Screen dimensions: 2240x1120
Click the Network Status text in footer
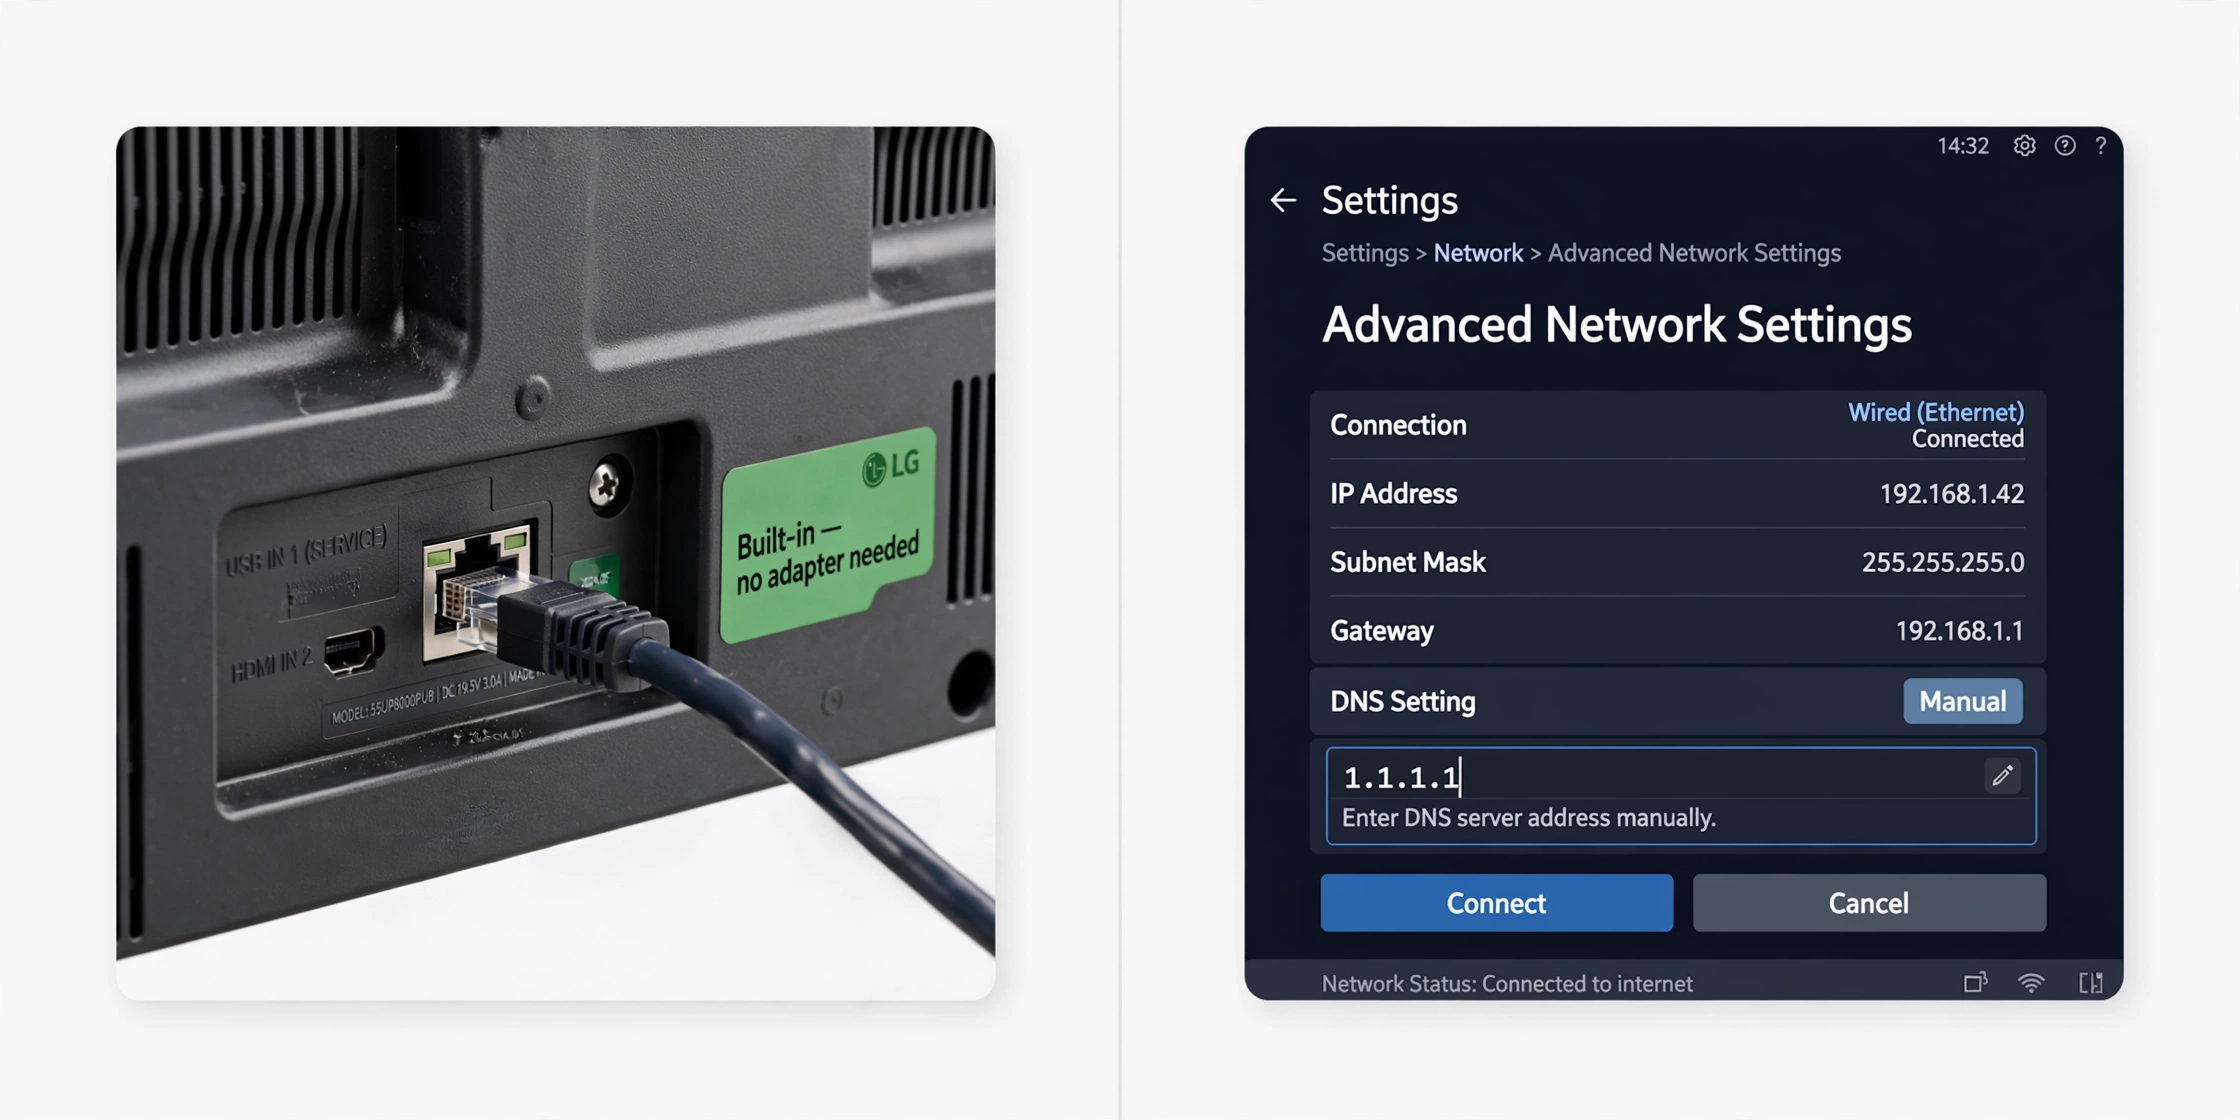click(x=1507, y=984)
